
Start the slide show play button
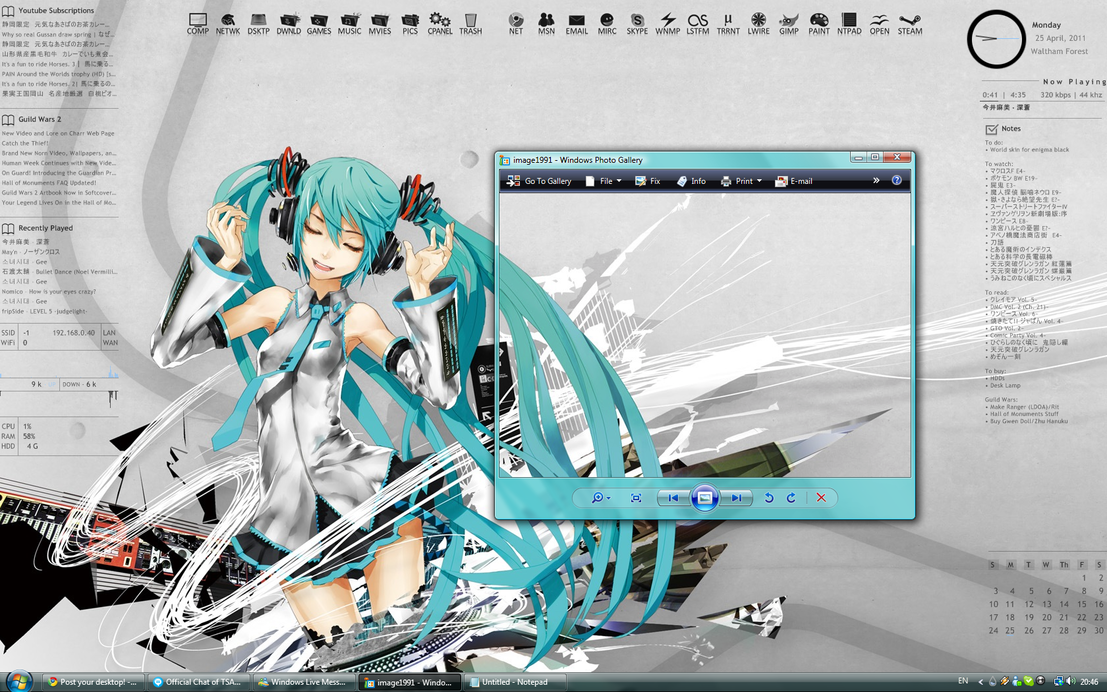click(705, 498)
